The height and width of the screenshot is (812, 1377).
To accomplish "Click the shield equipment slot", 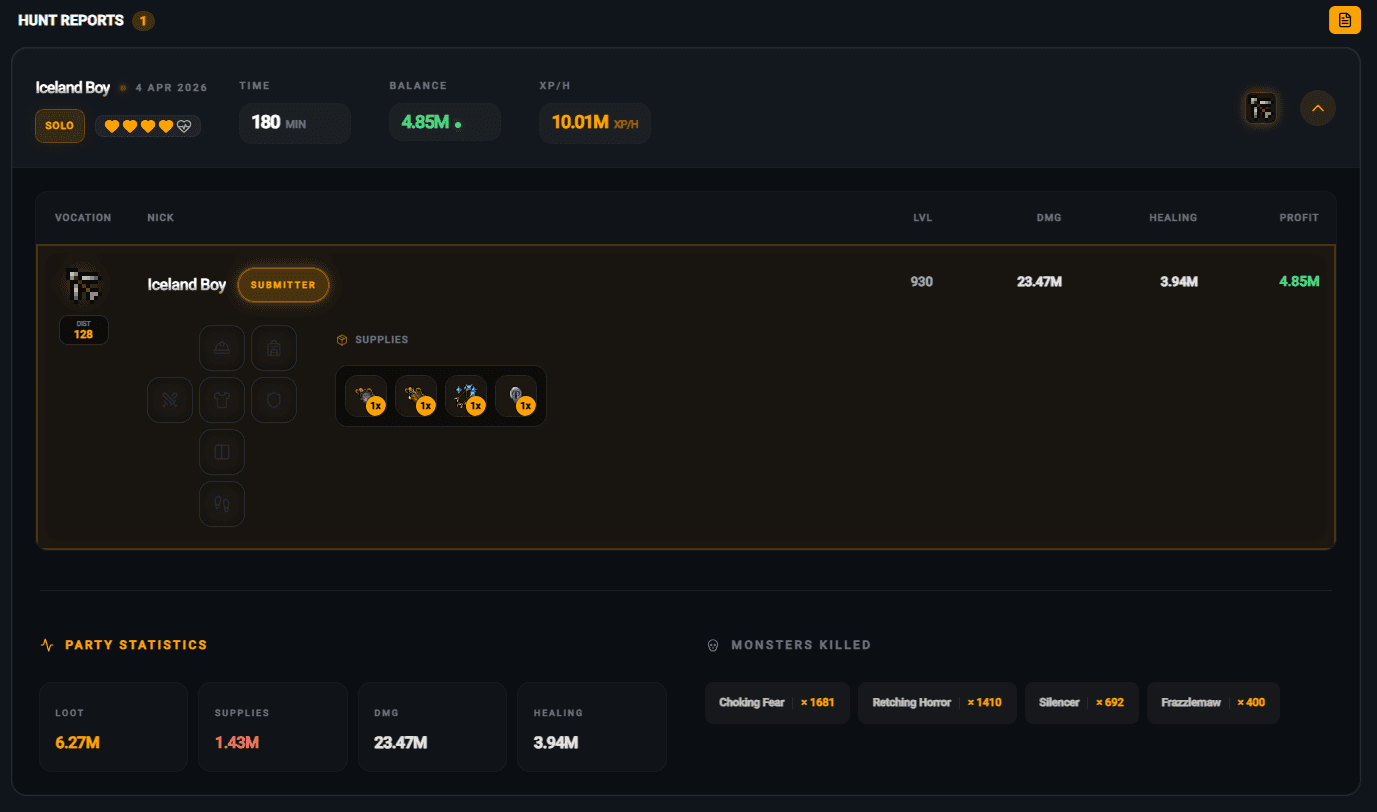I will [x=274, y=400].
